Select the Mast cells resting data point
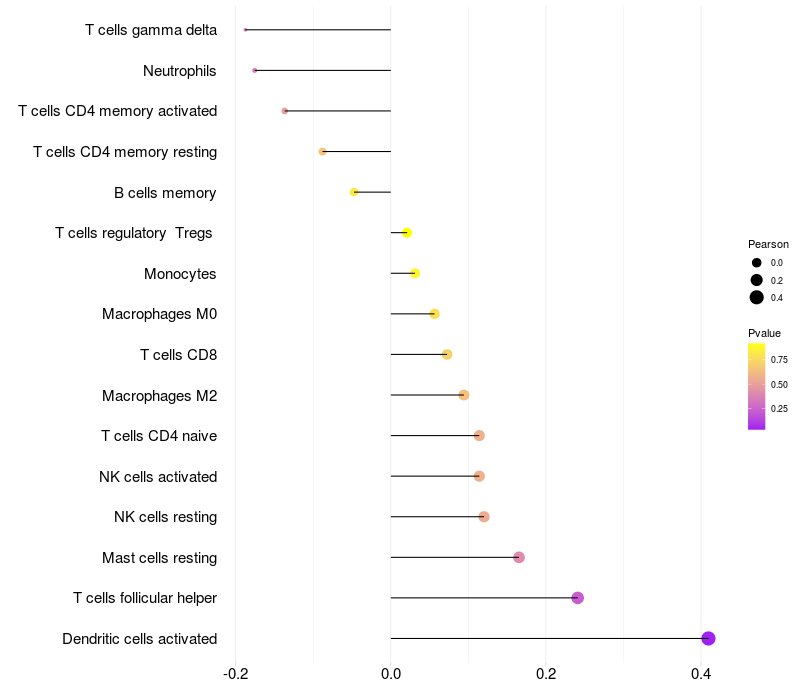Screen dimensions: 800x700 (519, 557)
